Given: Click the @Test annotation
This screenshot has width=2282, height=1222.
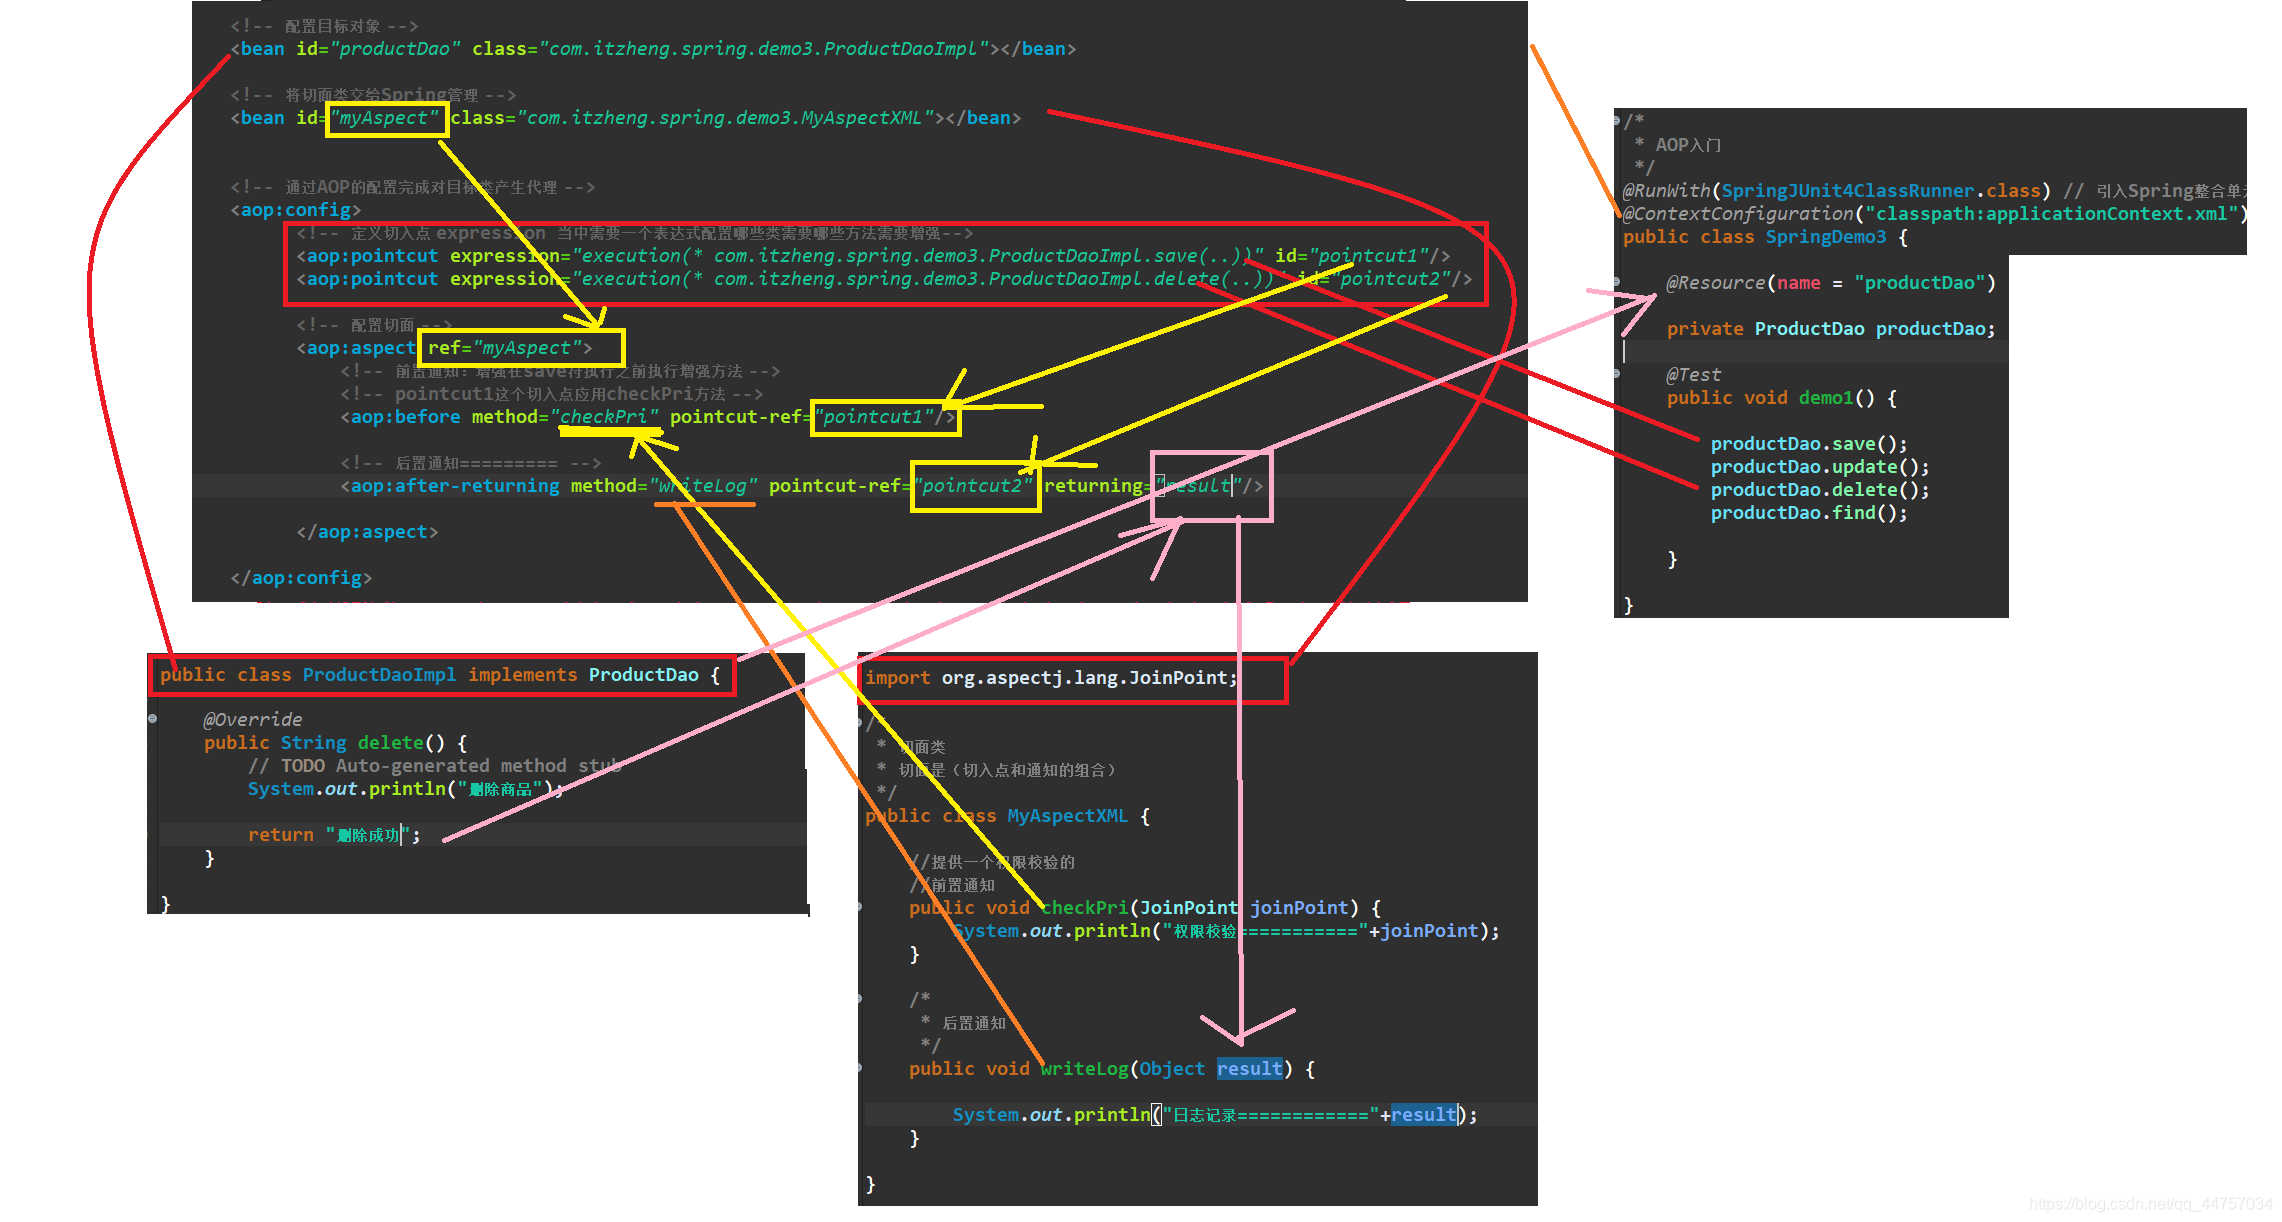Looking at the screenshot, I should pos(1693,375).
